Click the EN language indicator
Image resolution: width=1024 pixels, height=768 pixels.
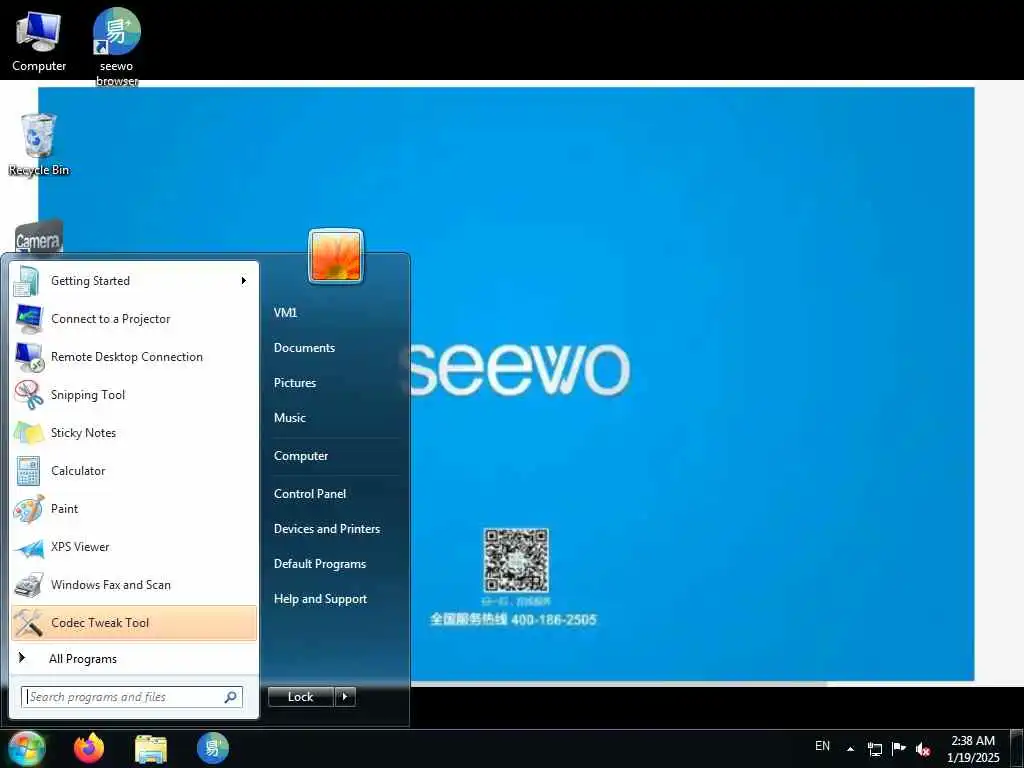click(x=822, y=746)
